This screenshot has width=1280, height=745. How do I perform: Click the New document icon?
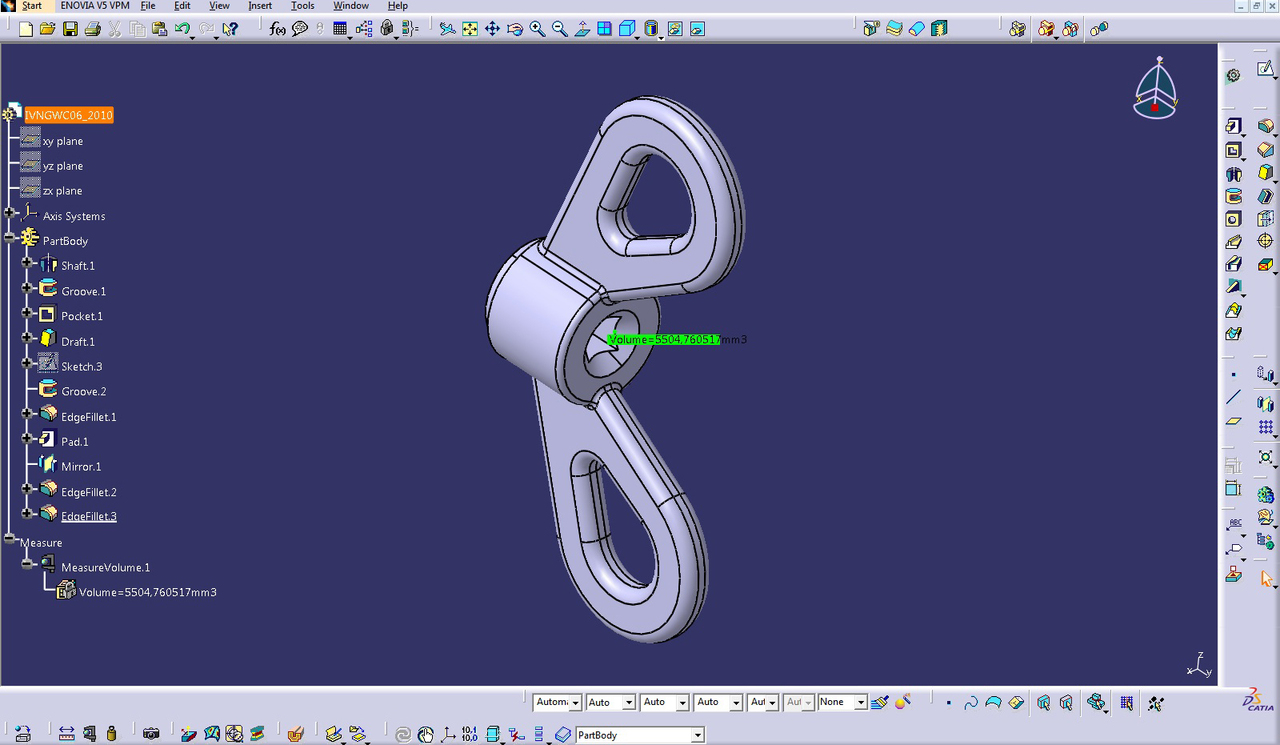click(x=25, y=29)
